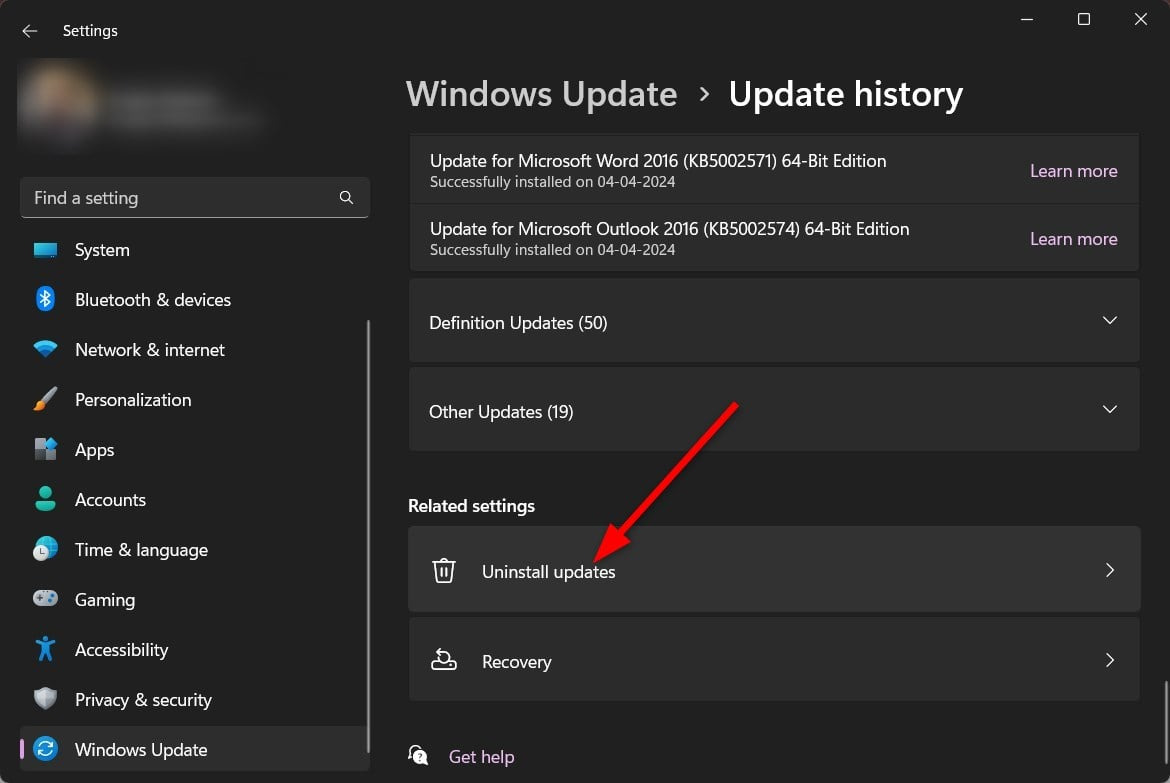
Task: Click Uninstall updates label
Action: pos(548,572)
